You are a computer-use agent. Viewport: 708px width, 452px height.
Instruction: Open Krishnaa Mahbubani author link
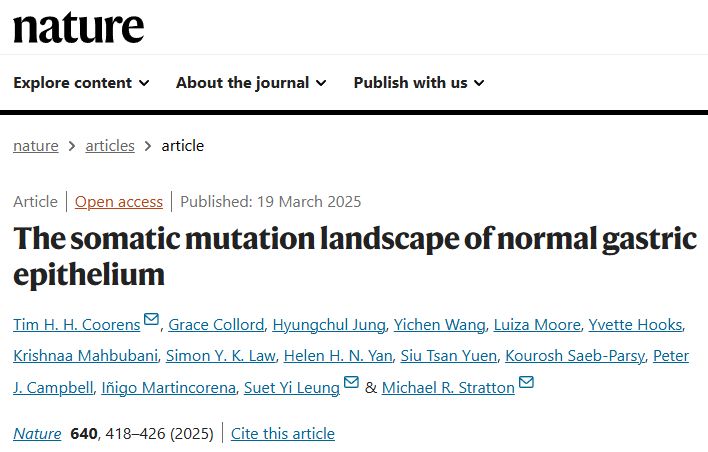[x=85, y=356]
